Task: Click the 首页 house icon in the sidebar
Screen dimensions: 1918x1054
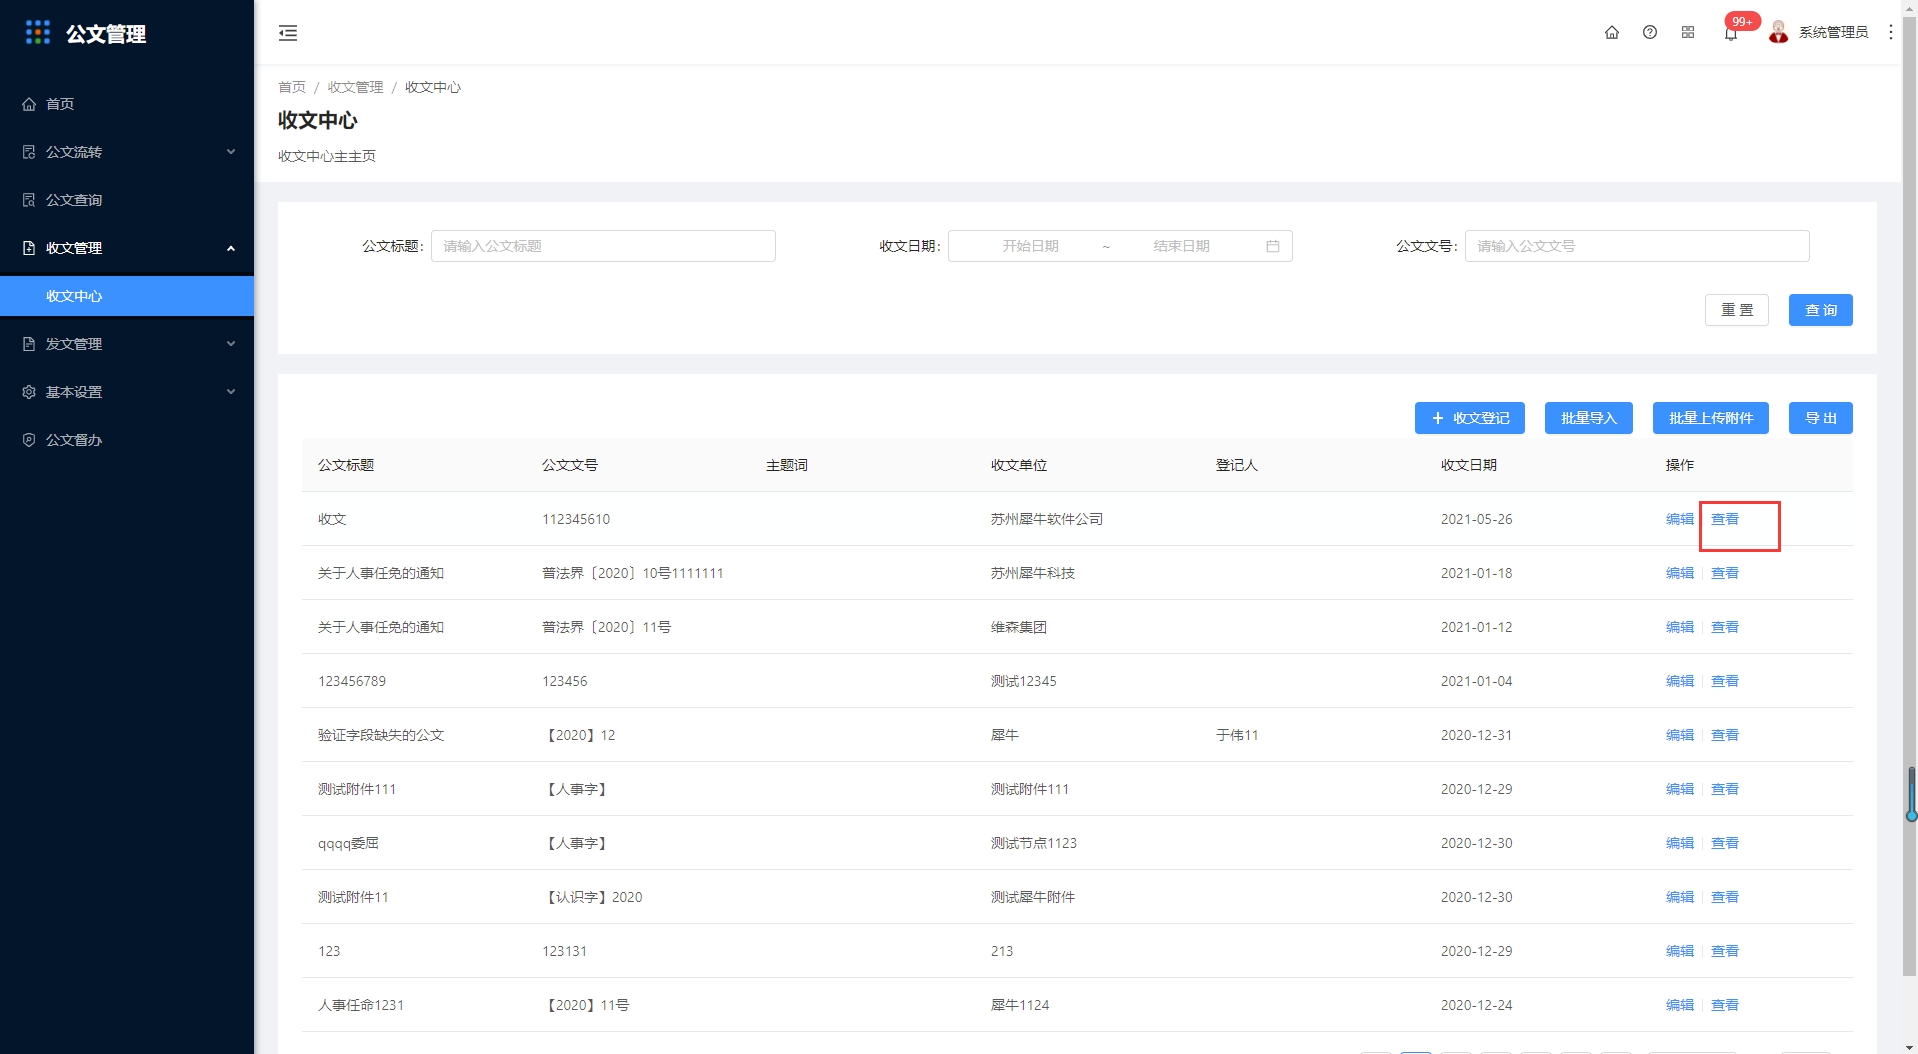Action: (x=29, y=104)
